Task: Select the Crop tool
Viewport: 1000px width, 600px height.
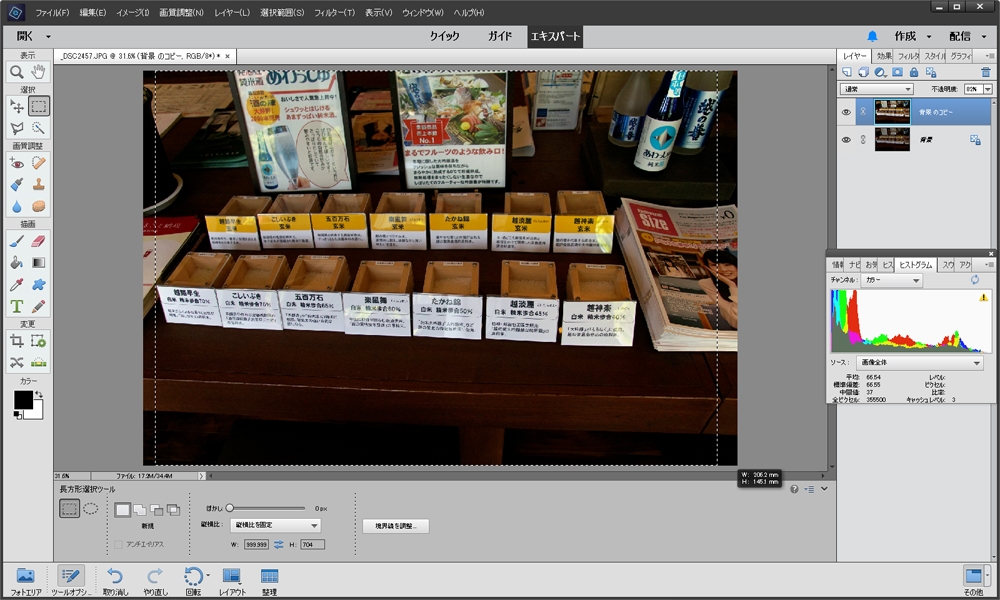Action: pyautogui.click(x=17, y=341)
